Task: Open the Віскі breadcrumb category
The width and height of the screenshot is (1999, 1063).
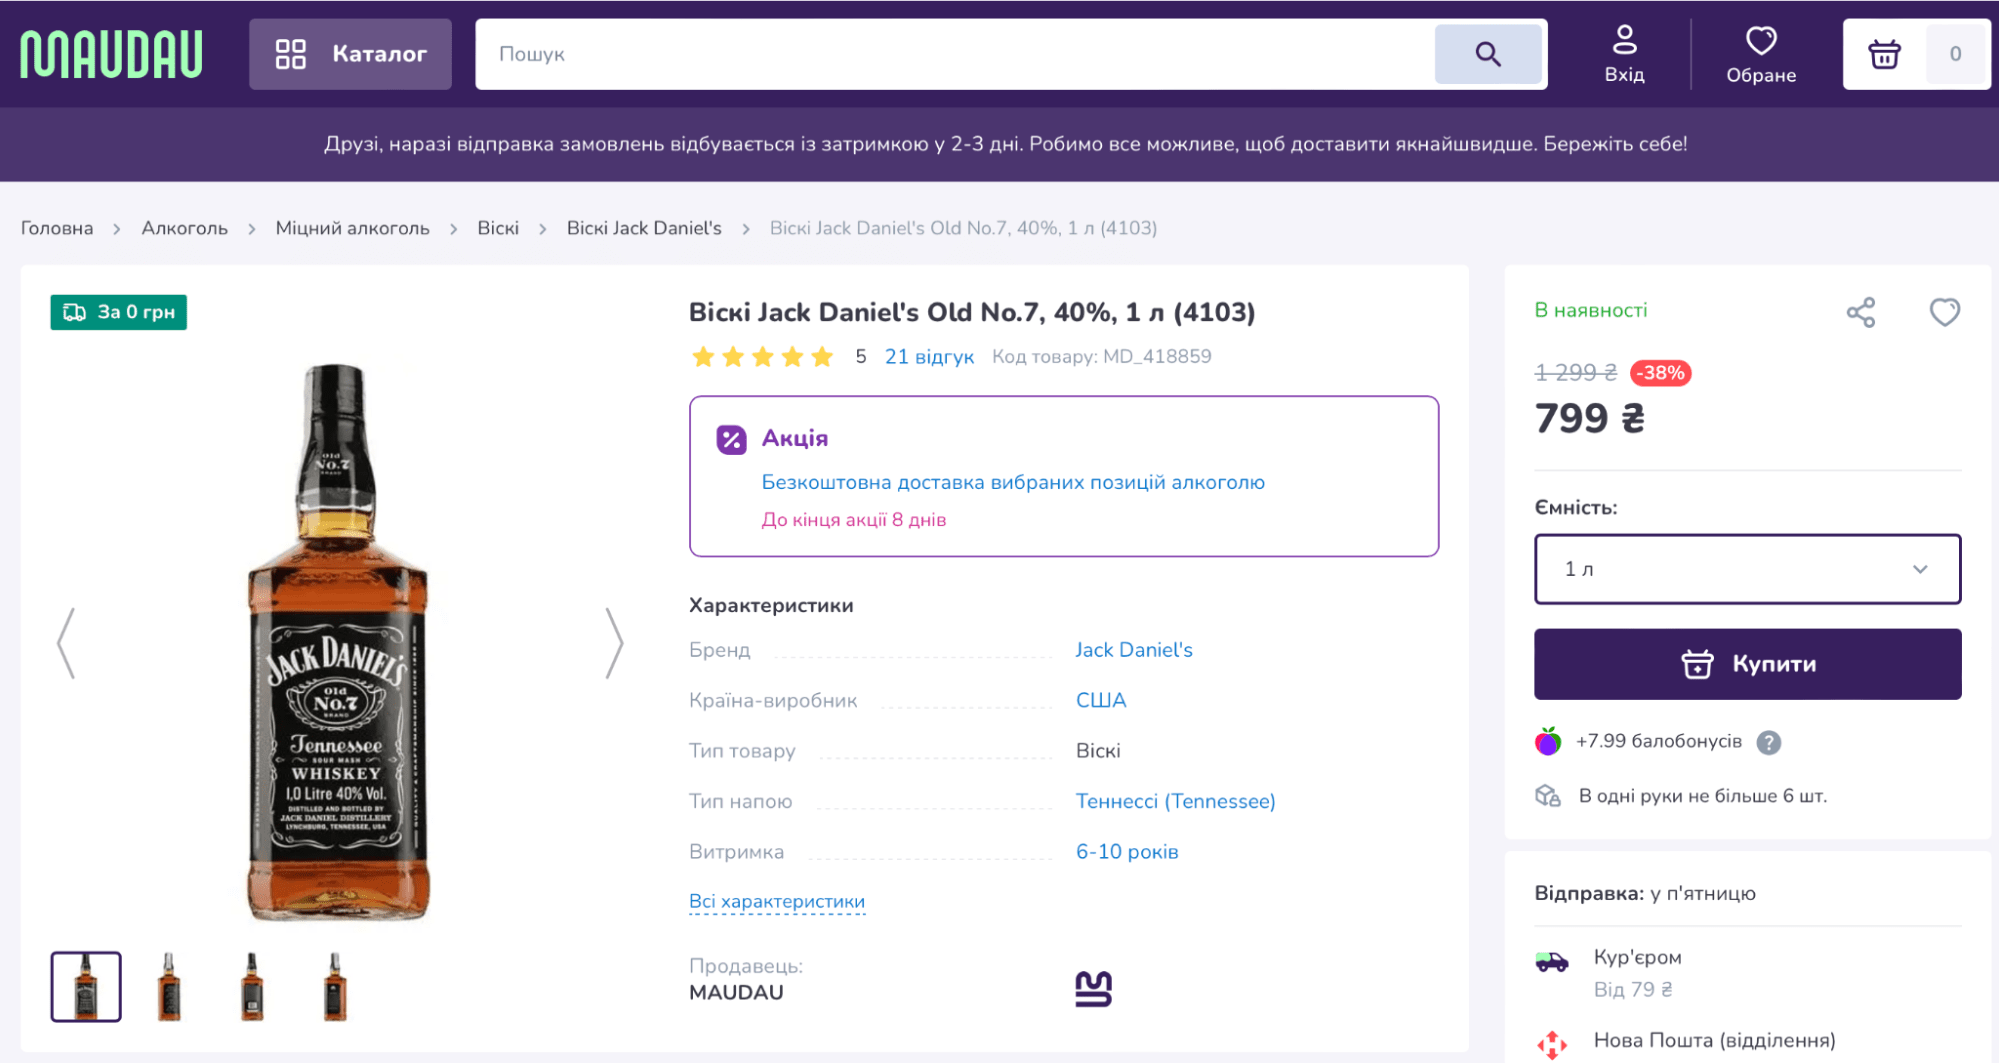Action: (x=497, y=228)
